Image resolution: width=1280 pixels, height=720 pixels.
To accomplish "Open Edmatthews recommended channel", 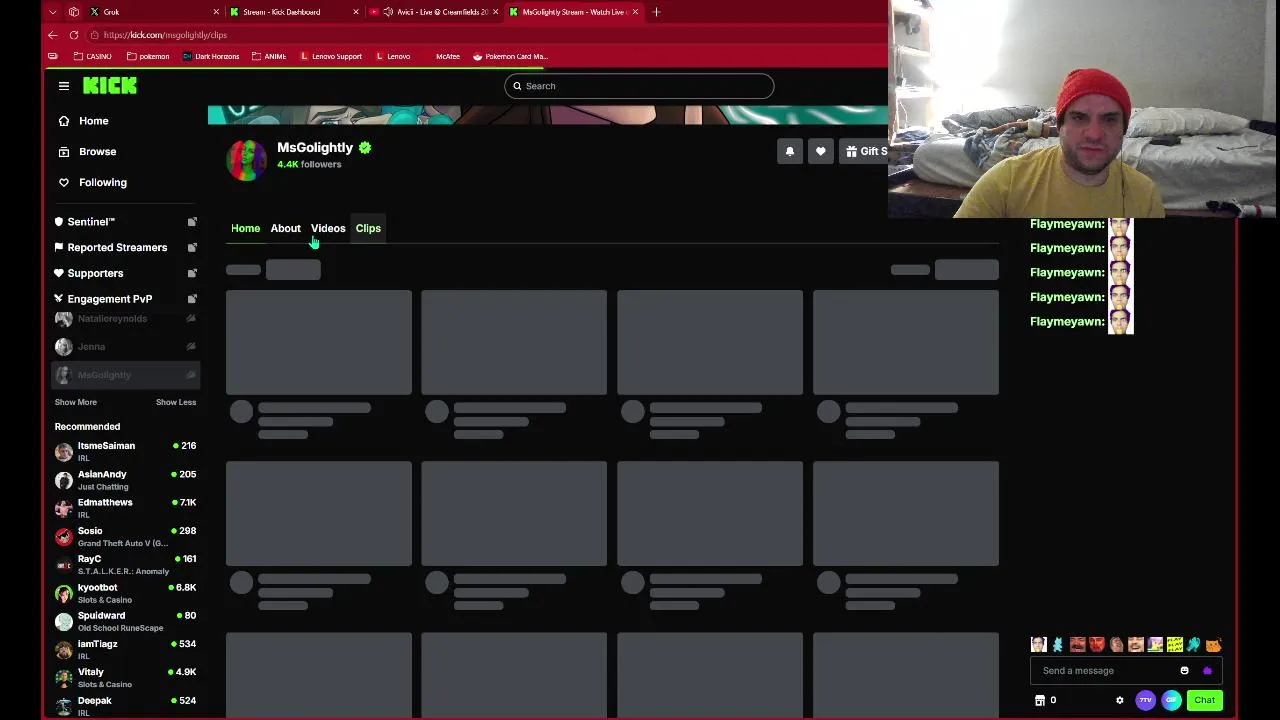I will 125,508.
